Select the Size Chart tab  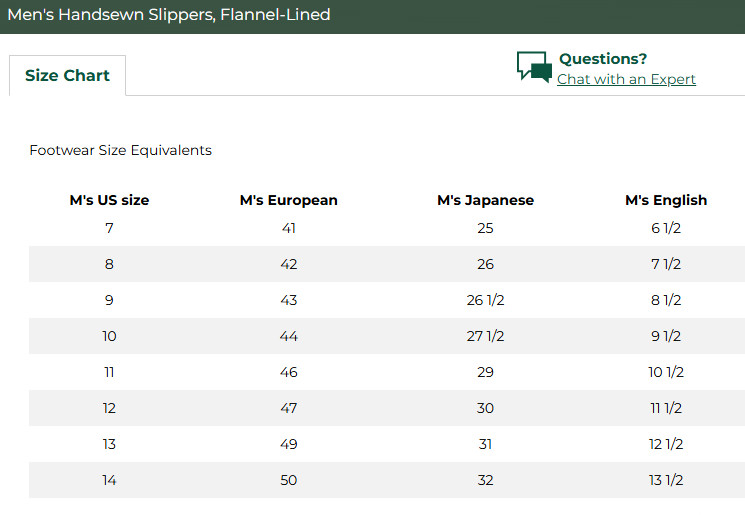(67, 76)
